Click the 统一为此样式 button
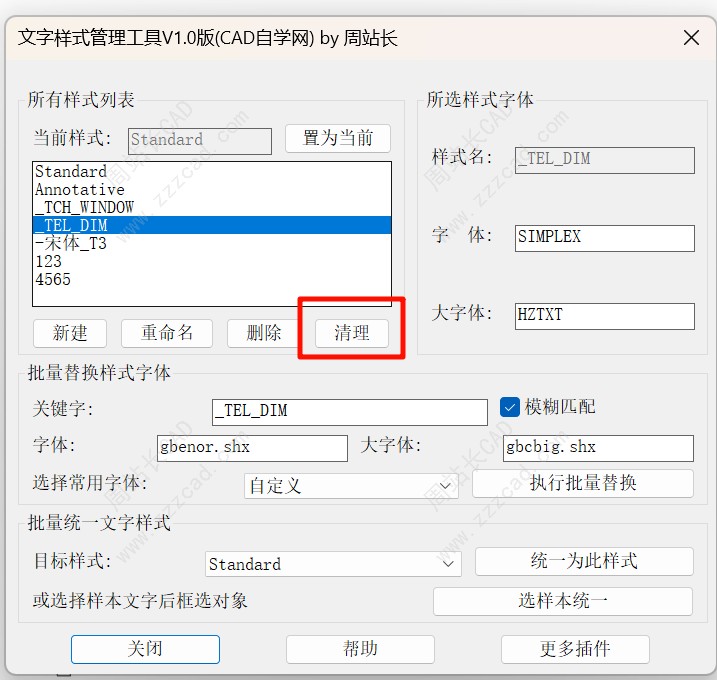This screenshot has height=680, width=717. click(583, 561)
